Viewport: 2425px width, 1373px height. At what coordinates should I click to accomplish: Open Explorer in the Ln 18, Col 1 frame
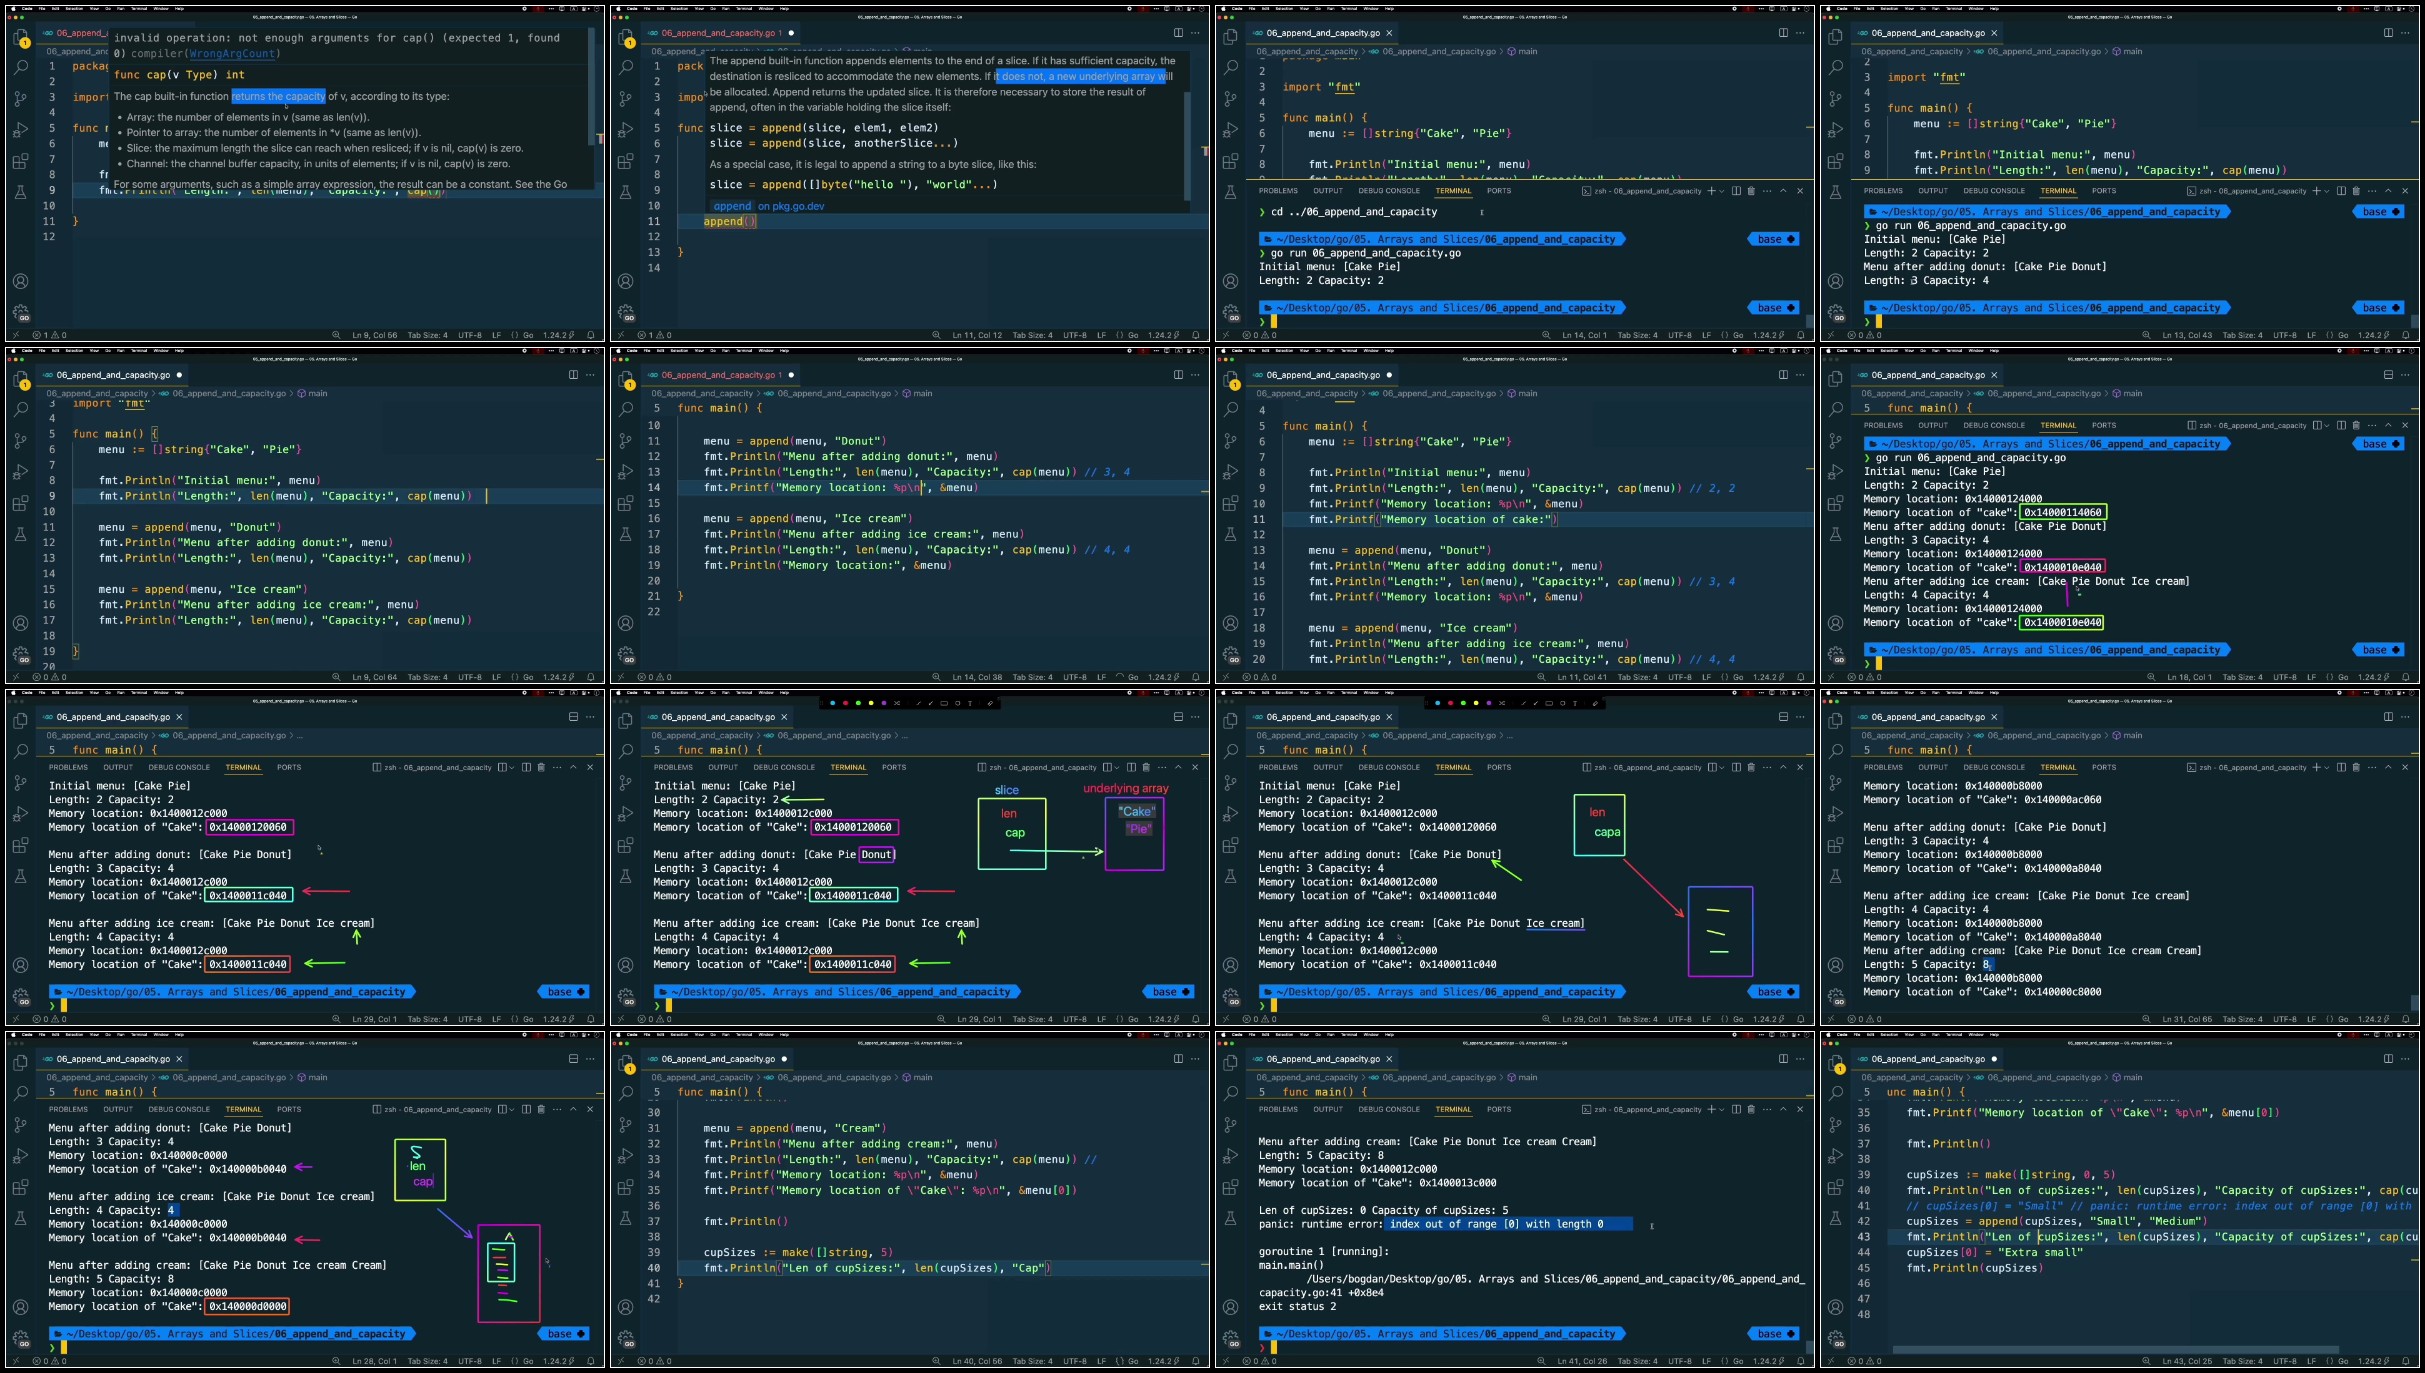pos(1836,378)
